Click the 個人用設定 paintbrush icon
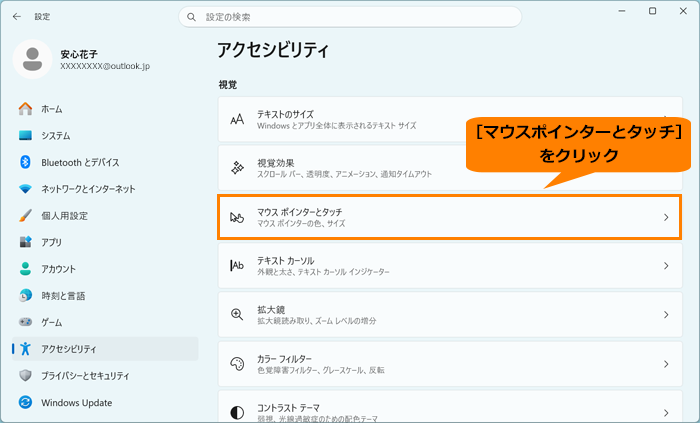The height and width of the screenshot is (423, 700). (25, 216)
